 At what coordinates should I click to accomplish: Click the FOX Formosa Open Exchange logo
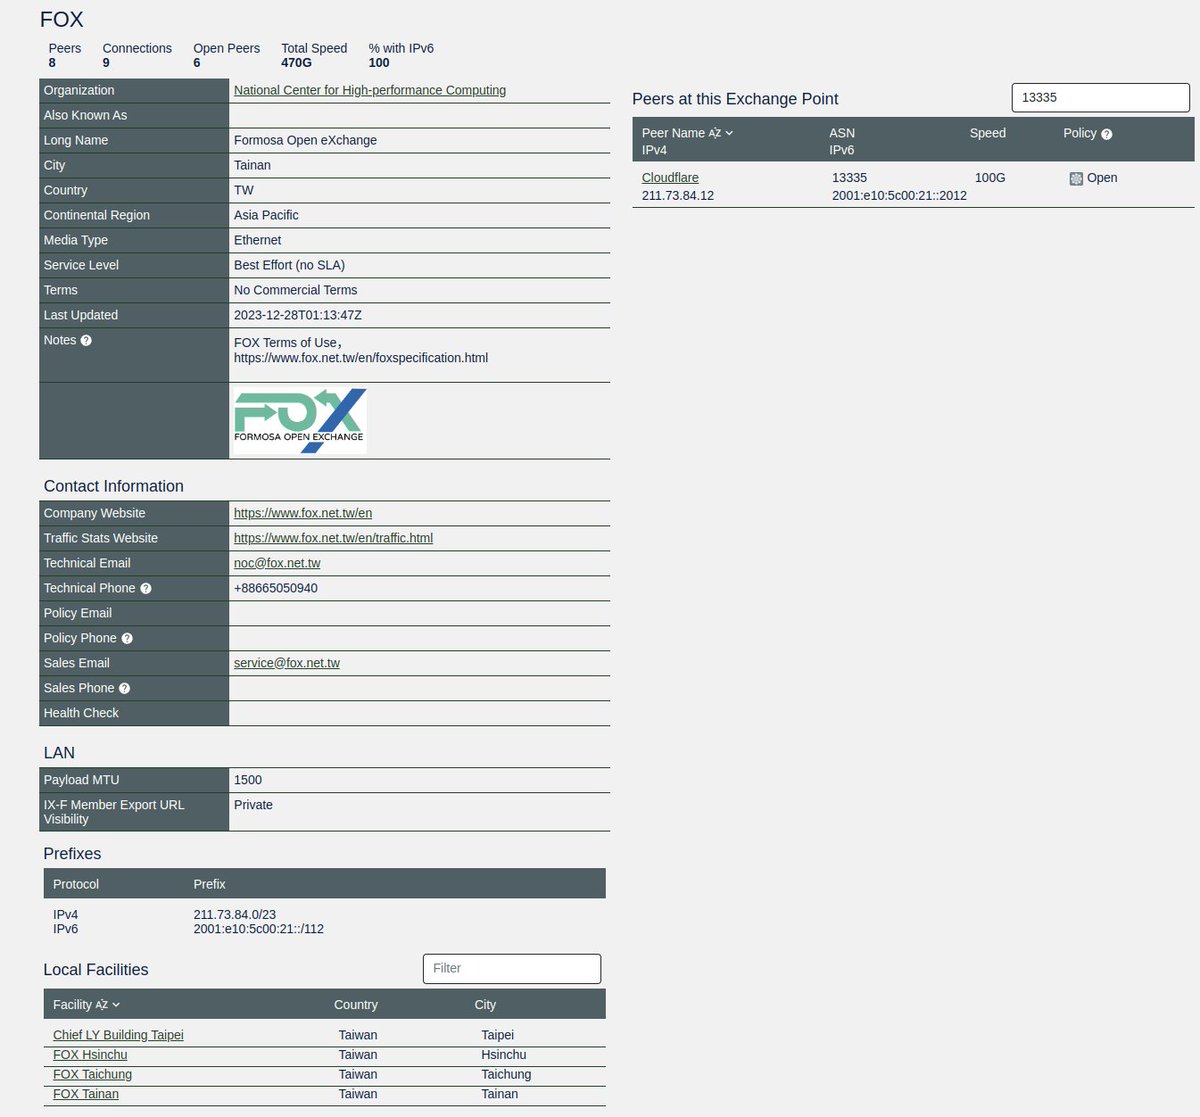300,421
